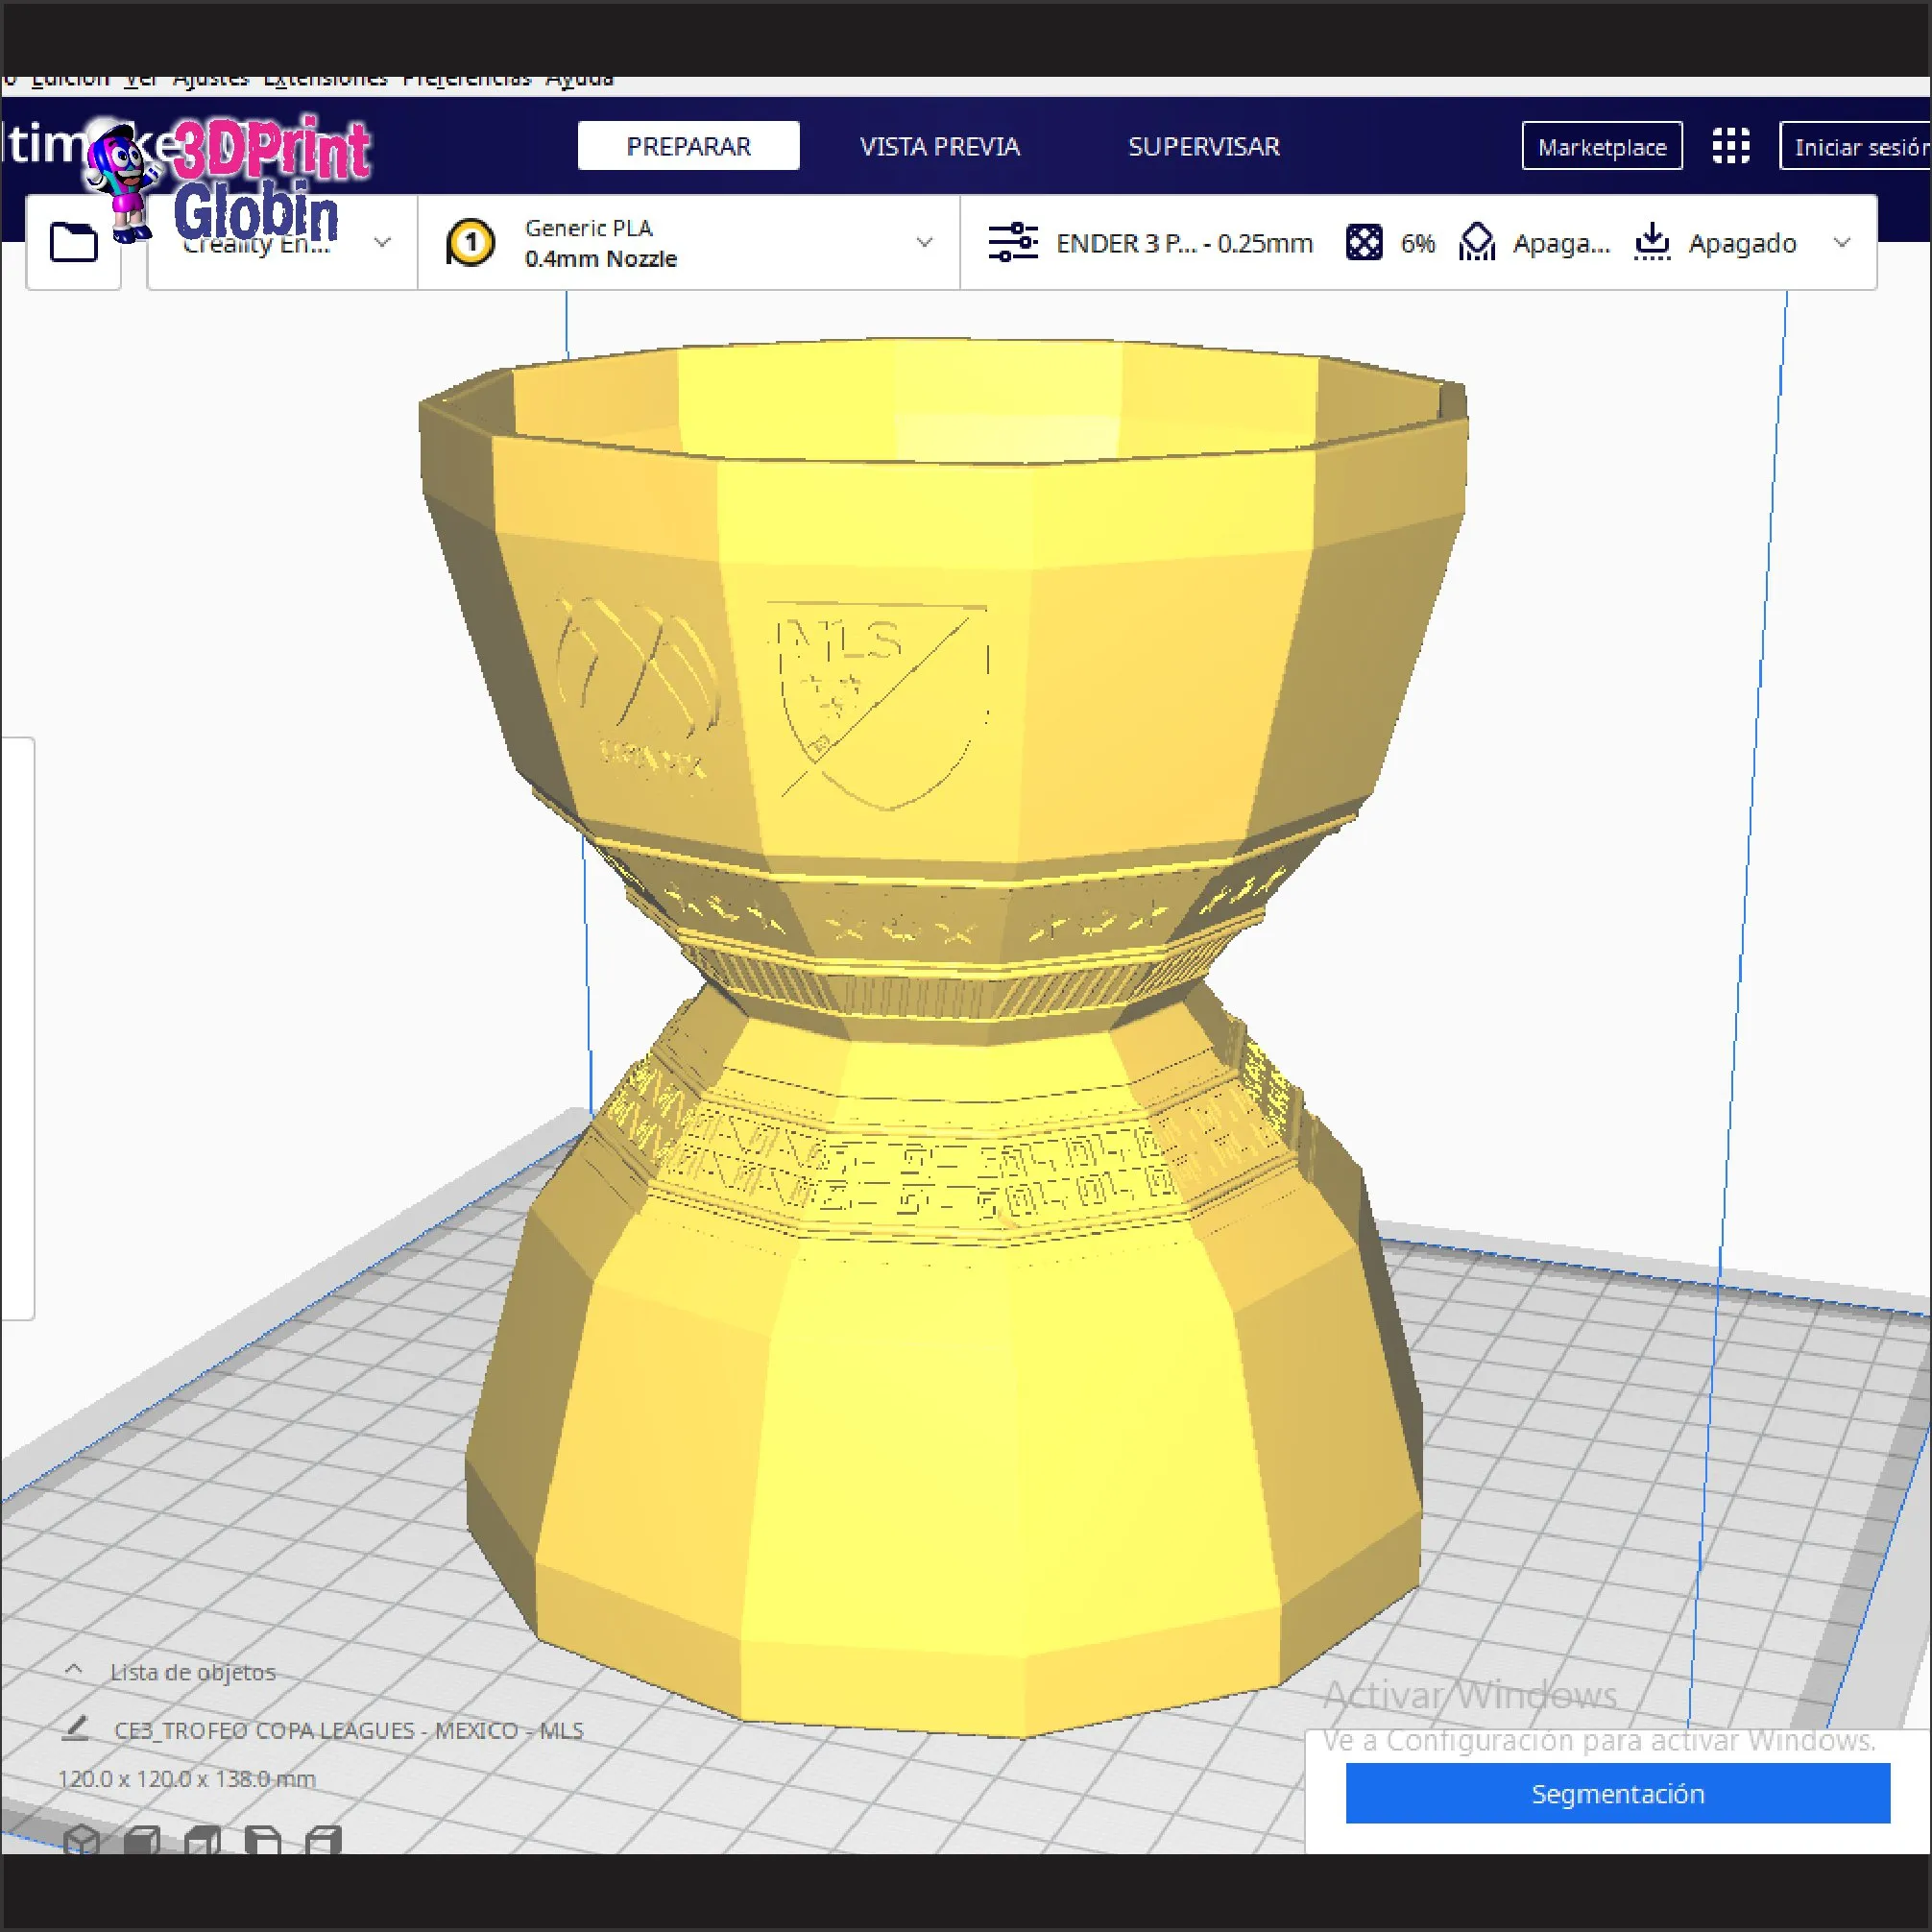Image resolution: width=1932 pixels, height=1932 pixels.
Task: Click the Apaga... support status text
Action: click(x=1561, y=243)
